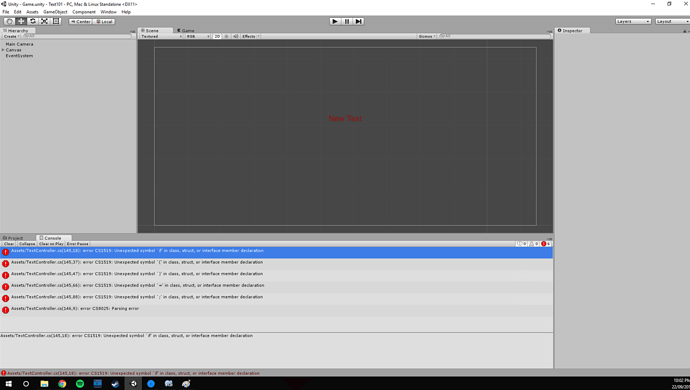Select the Rotate tool
This screenshot has height=390, width=690.
[x=33, y=21]
